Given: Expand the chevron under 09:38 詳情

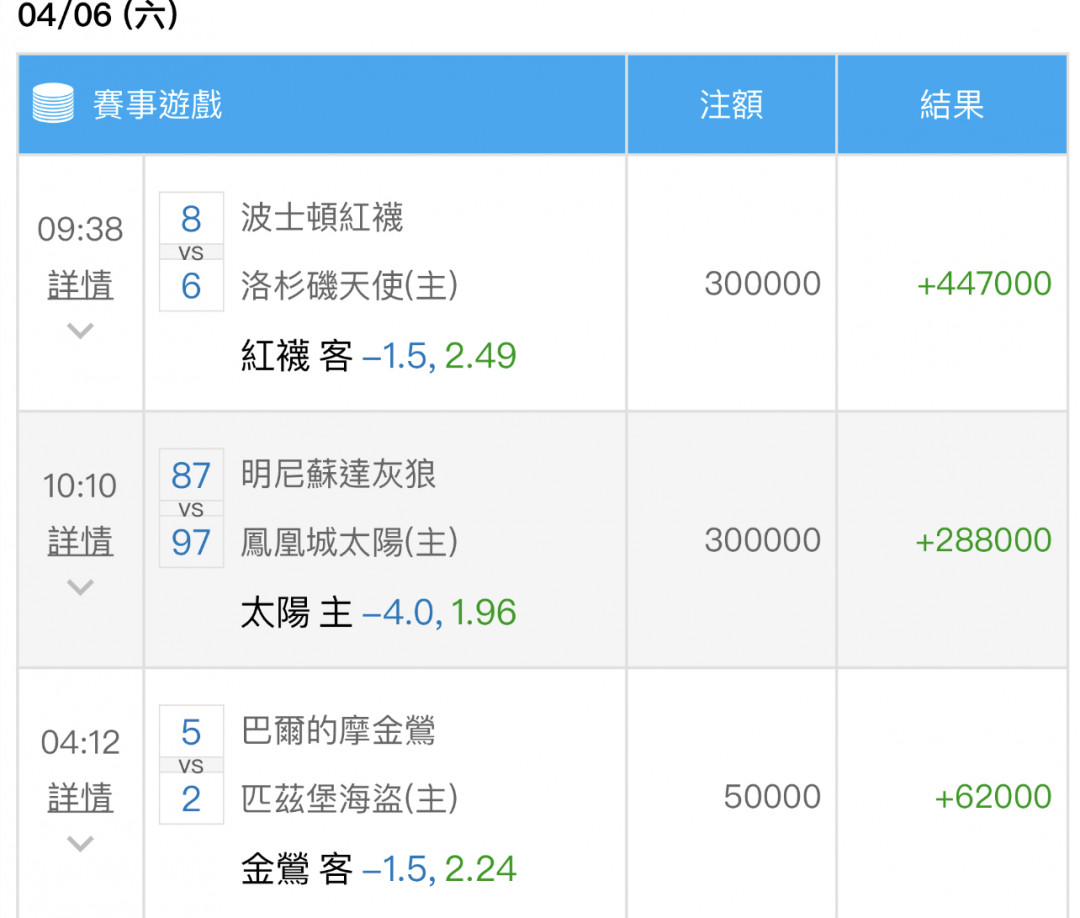Looking at the screenshot, I should pos(80,331).
